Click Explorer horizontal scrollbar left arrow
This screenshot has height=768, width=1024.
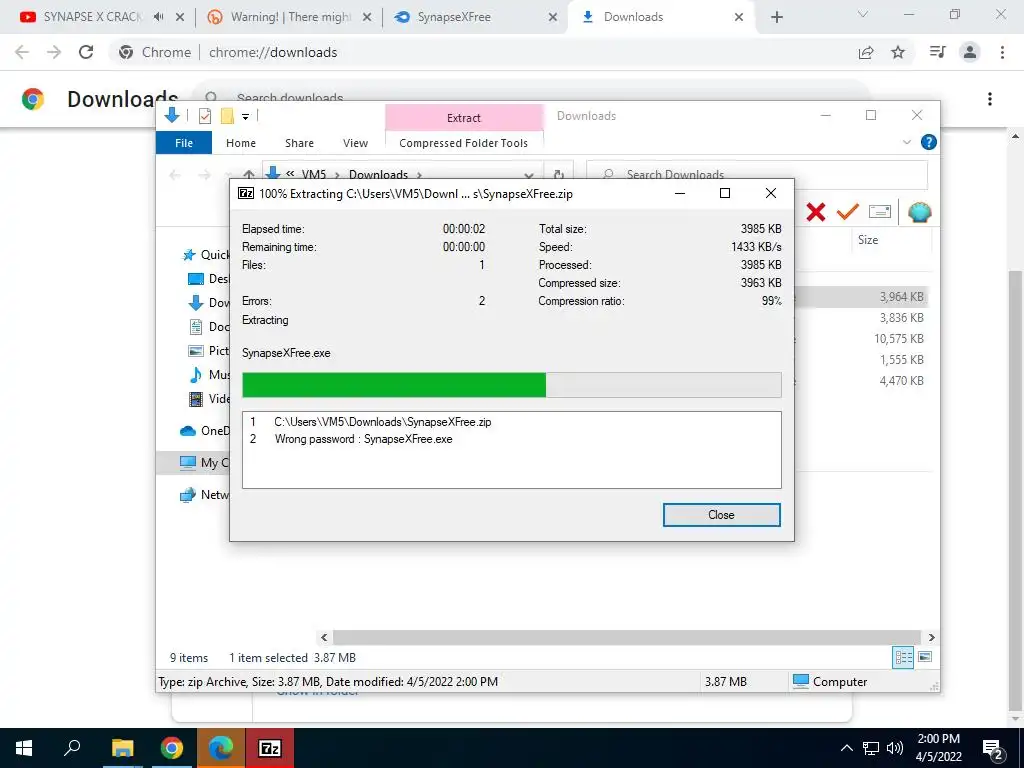(x=325, y=637)
